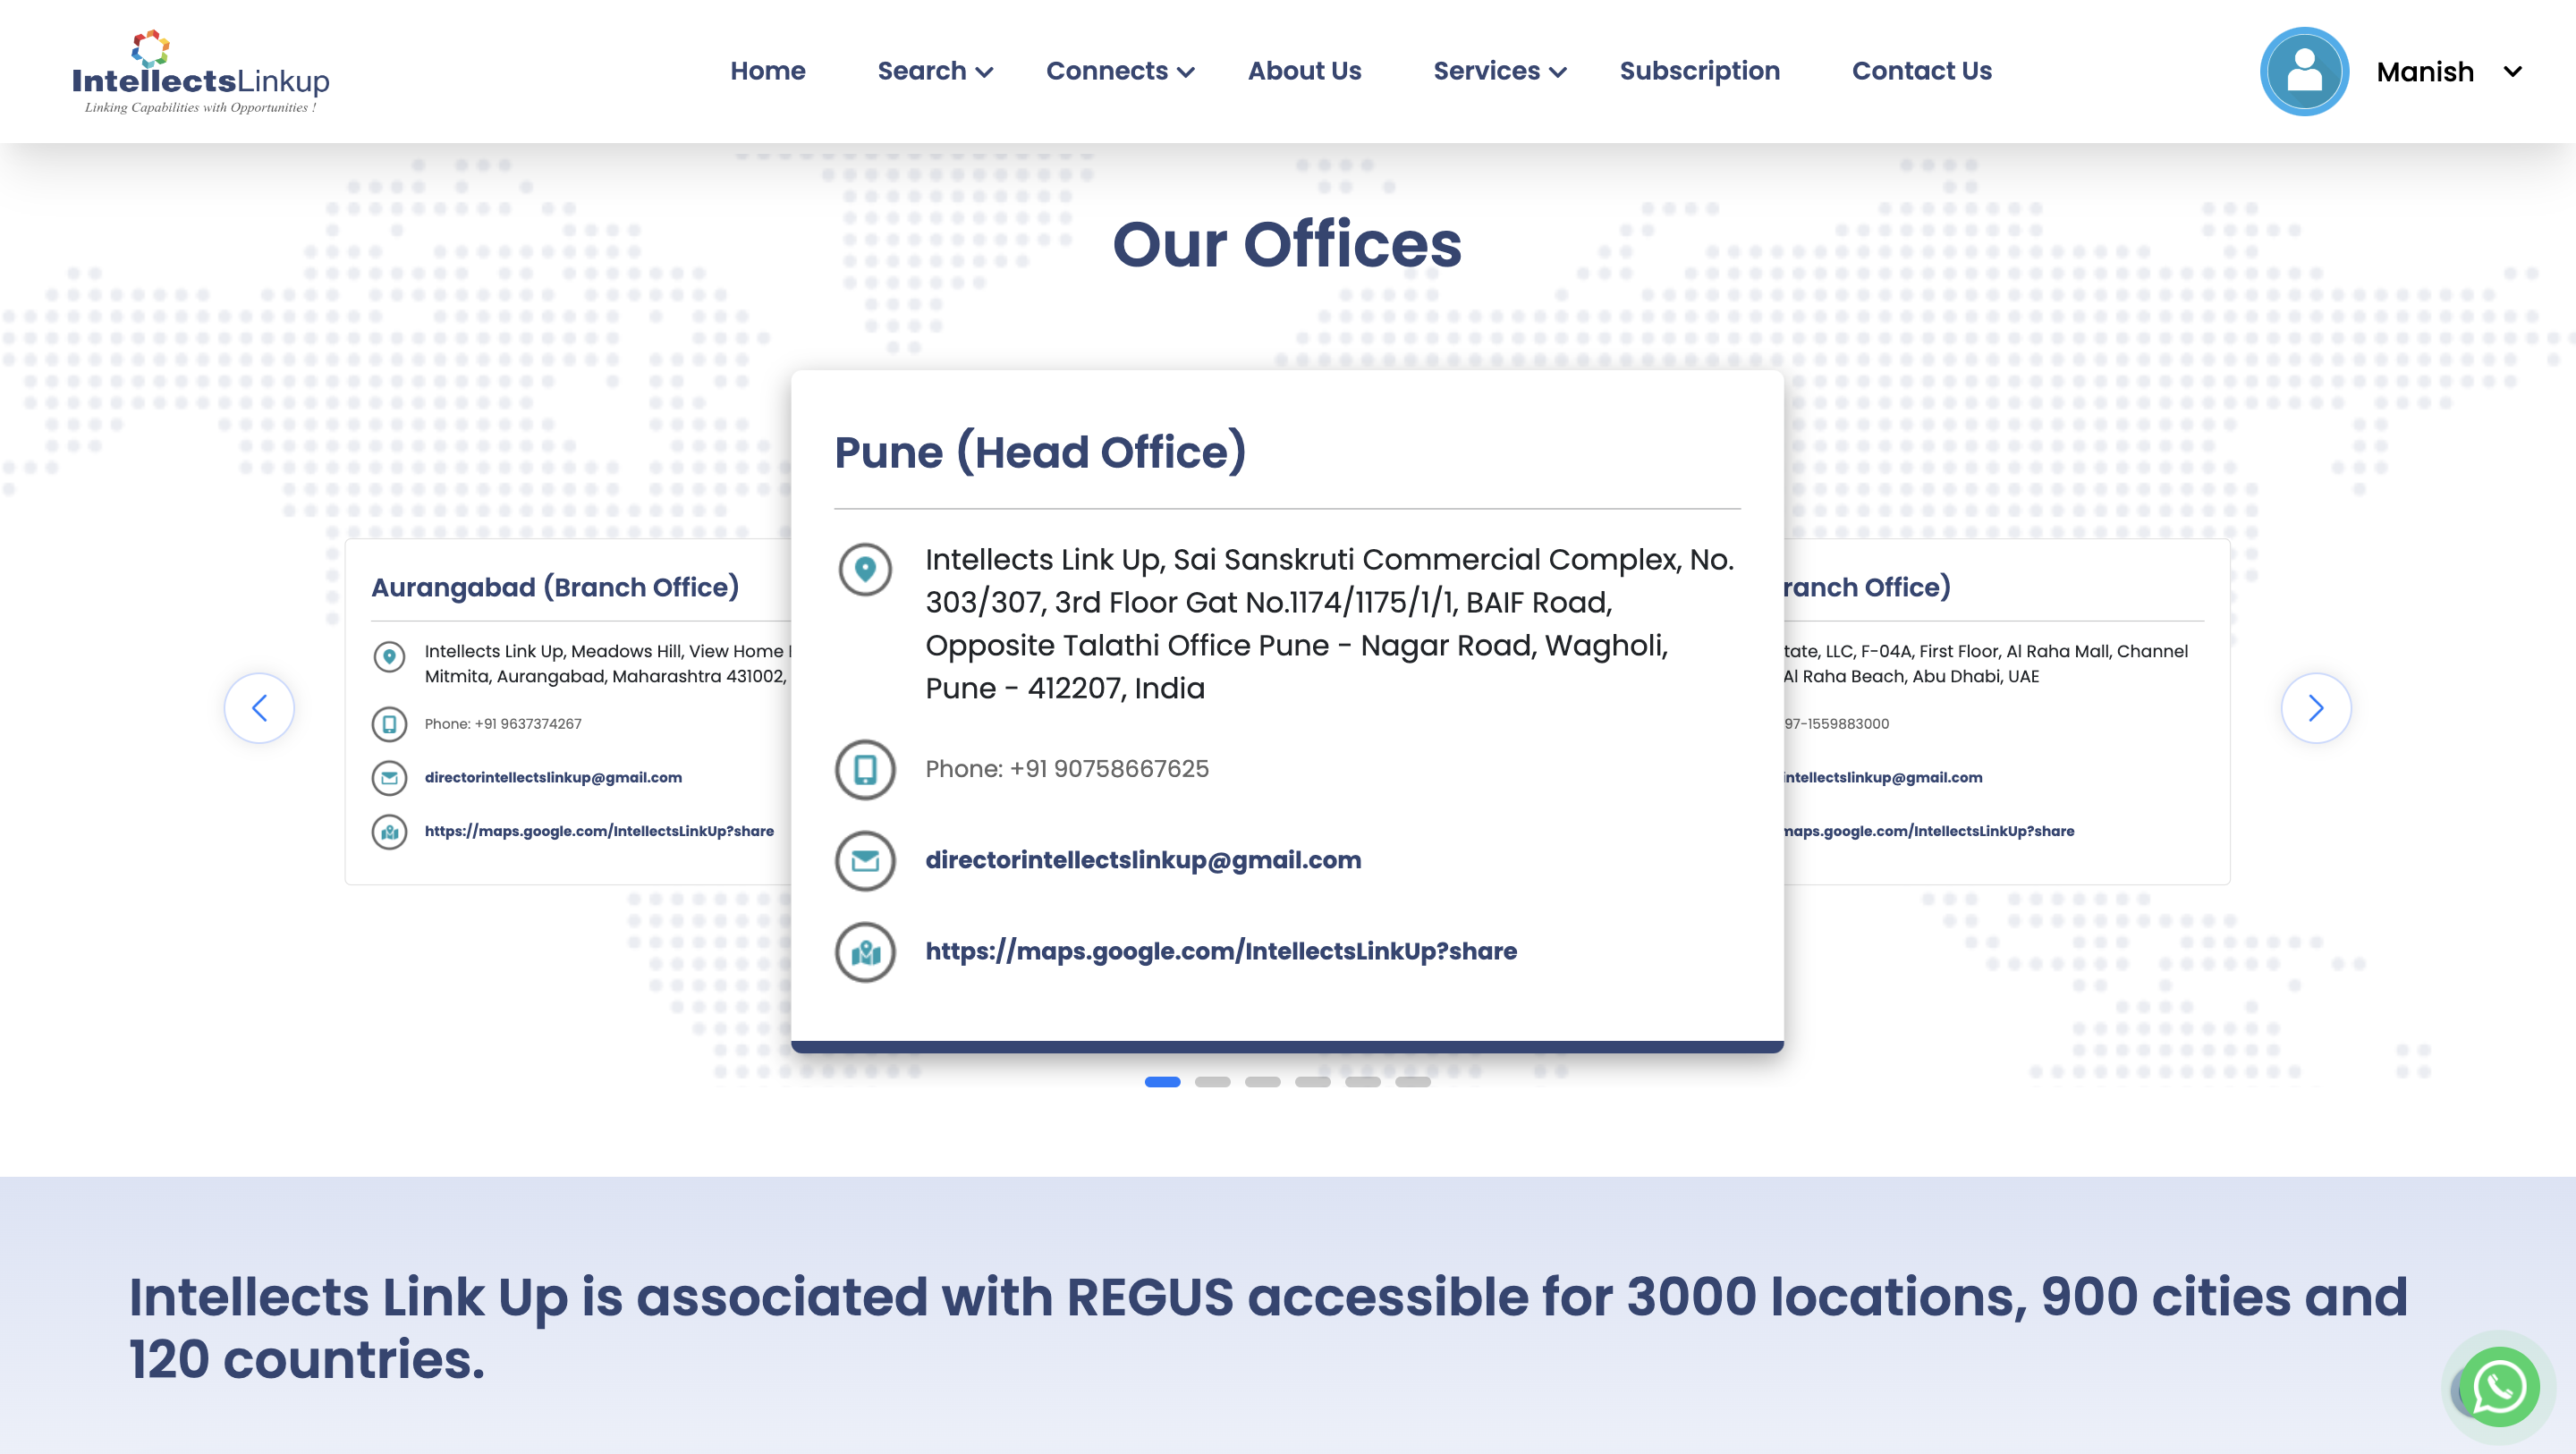Open the Subscription page
The width and height of the screenshot is (2576, 1454).
tap(1699, 71)
